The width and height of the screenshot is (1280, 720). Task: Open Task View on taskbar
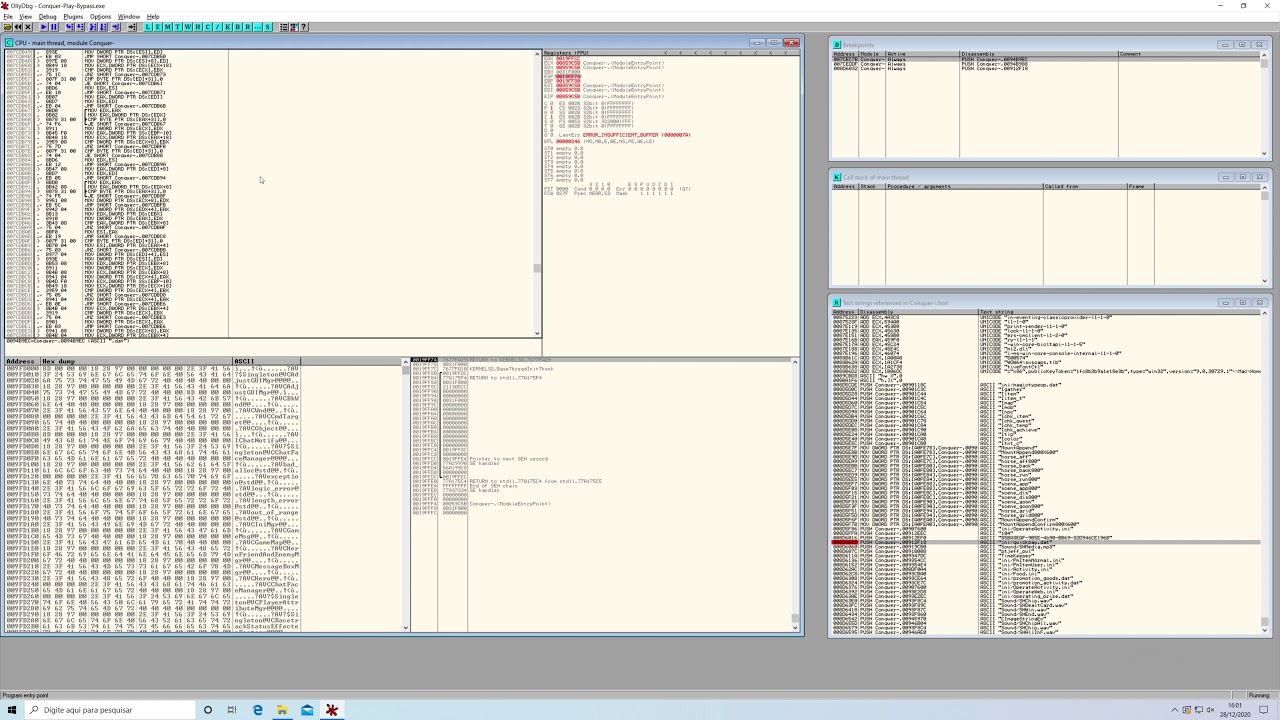(232, 710)
